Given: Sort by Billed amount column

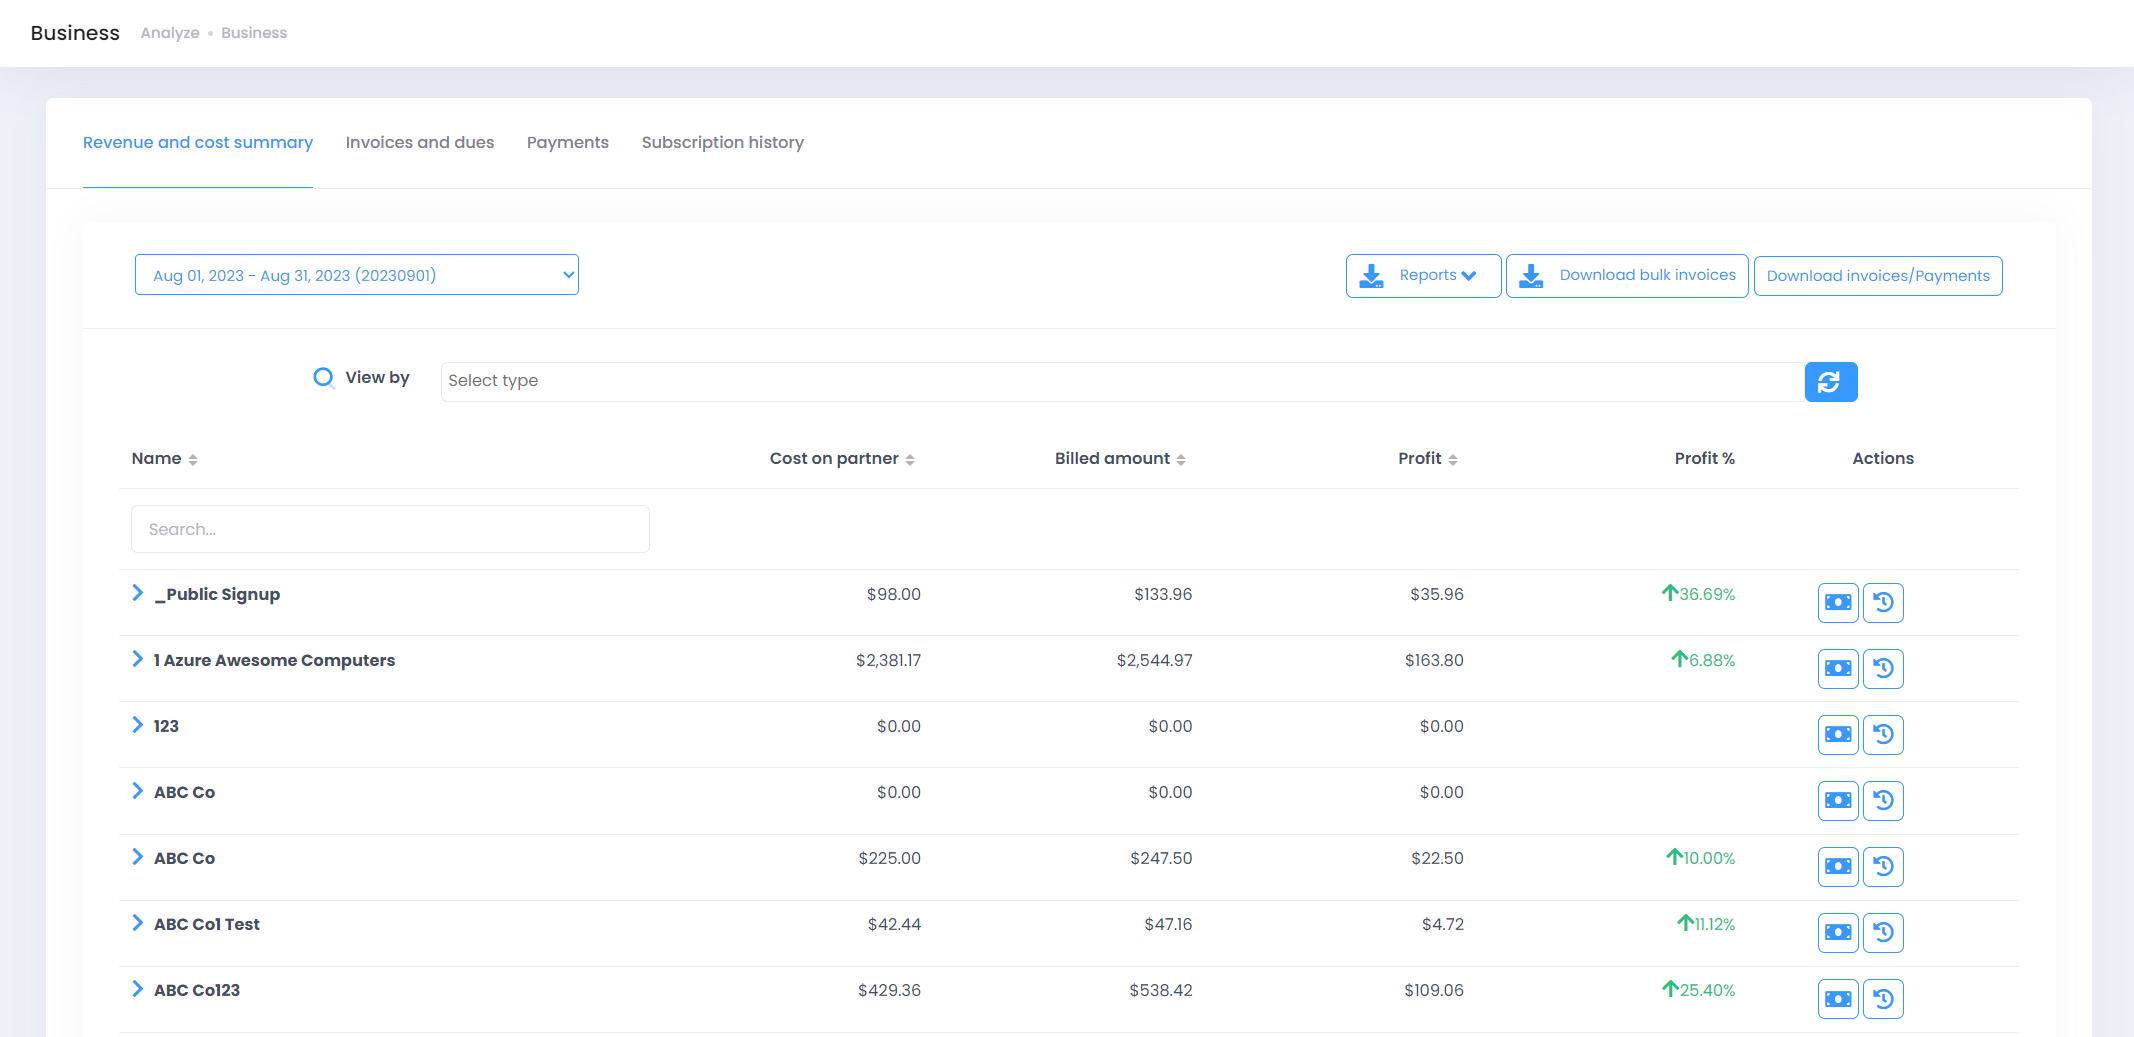Looking at the screenshot, I should click(1120, 458).
